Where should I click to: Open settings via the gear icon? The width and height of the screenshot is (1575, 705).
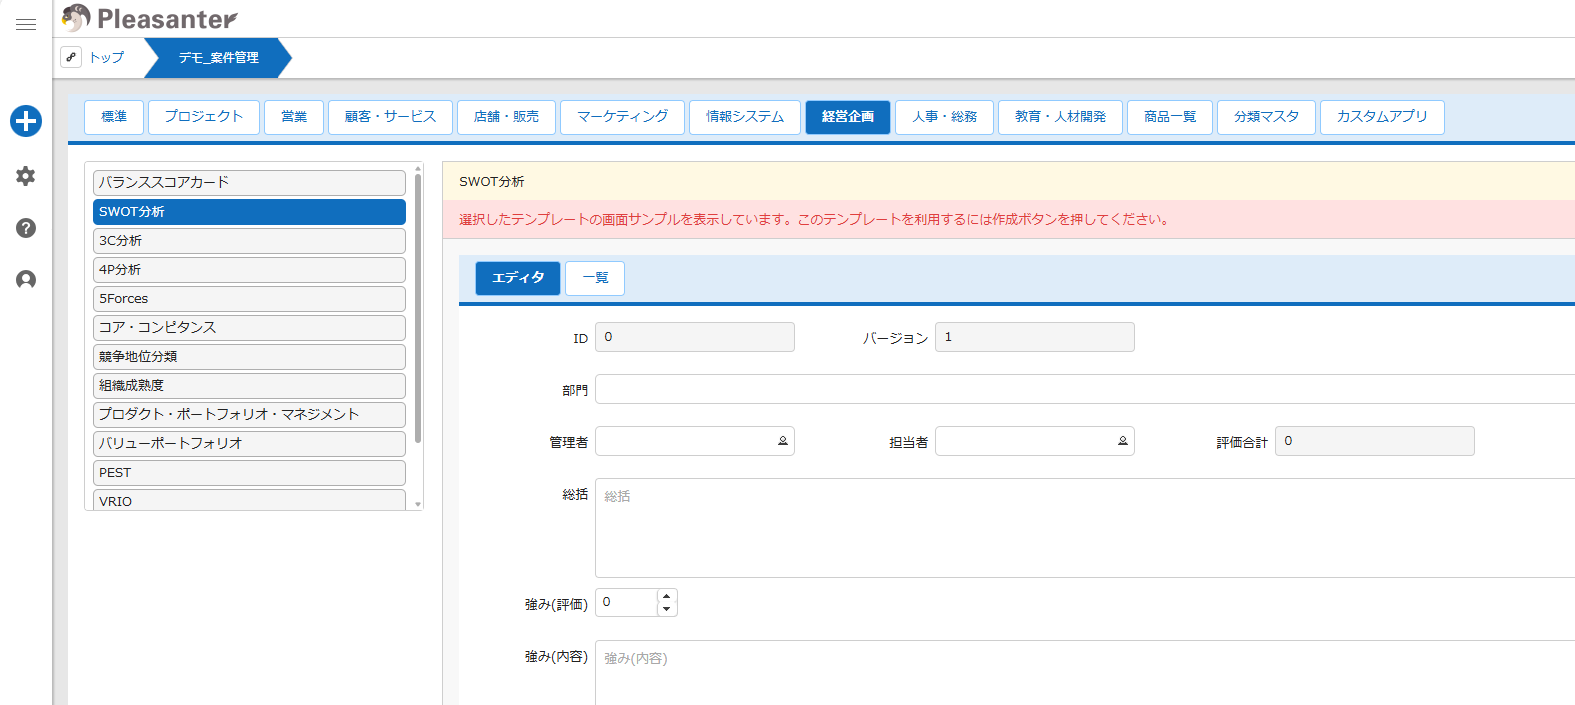[26, 176]
